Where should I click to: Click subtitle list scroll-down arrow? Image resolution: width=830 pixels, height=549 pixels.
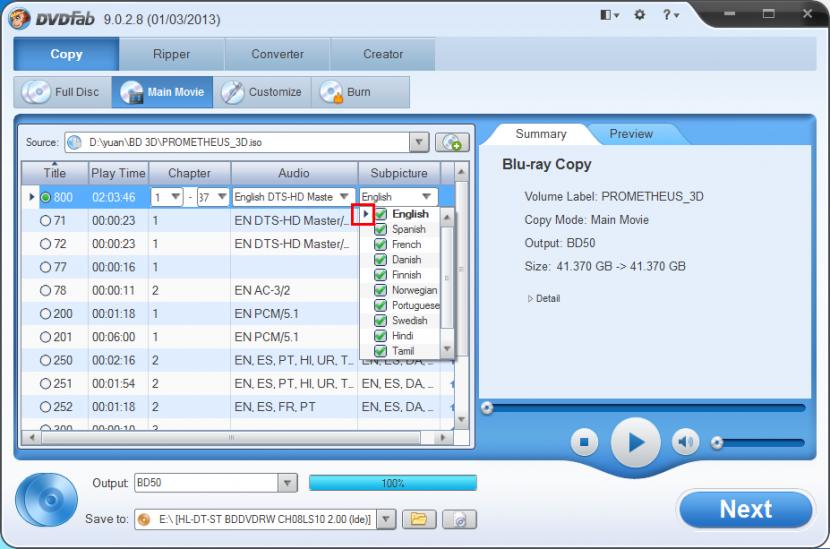[x=447, y=349]
